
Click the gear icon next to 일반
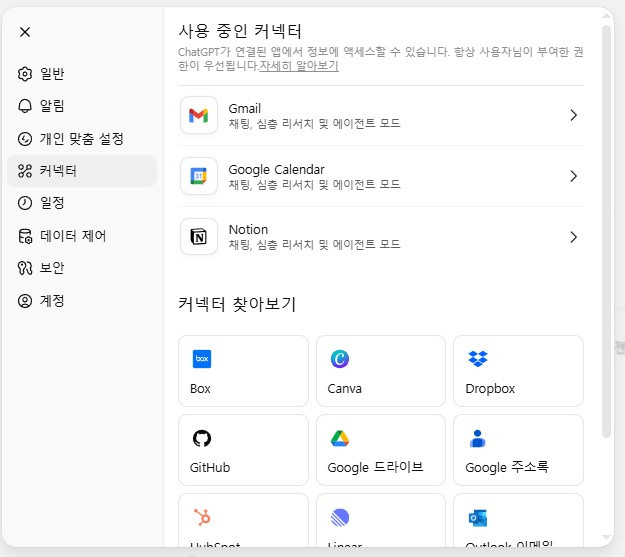point(25,74)
